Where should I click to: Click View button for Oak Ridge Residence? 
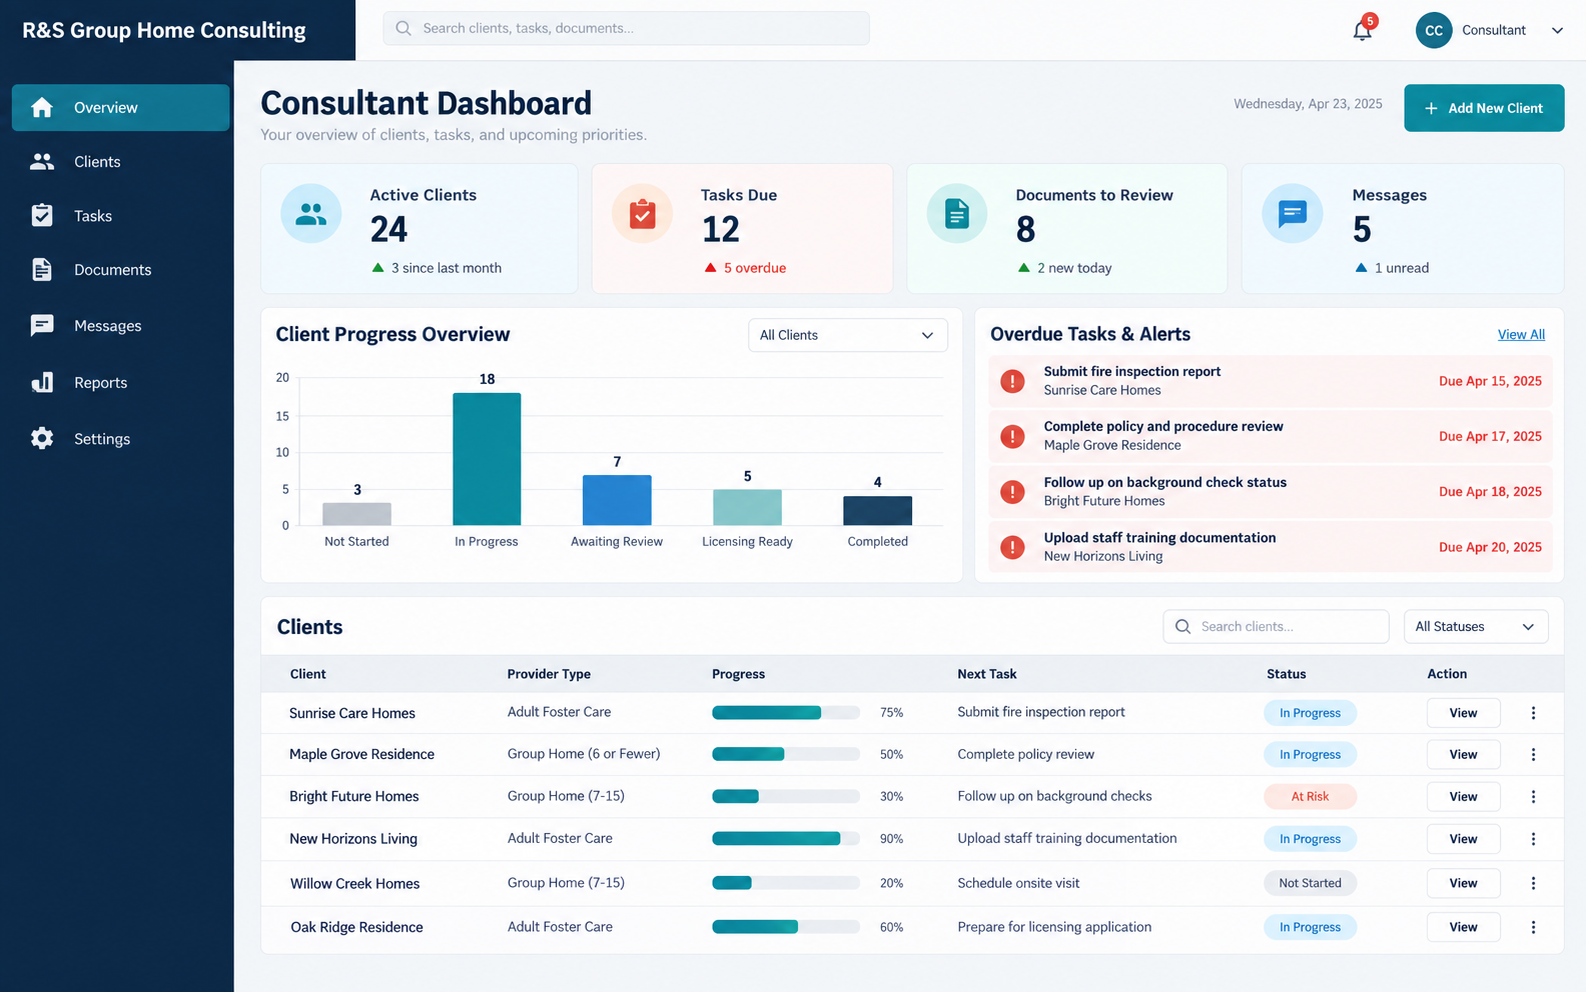click(1463, 927)
